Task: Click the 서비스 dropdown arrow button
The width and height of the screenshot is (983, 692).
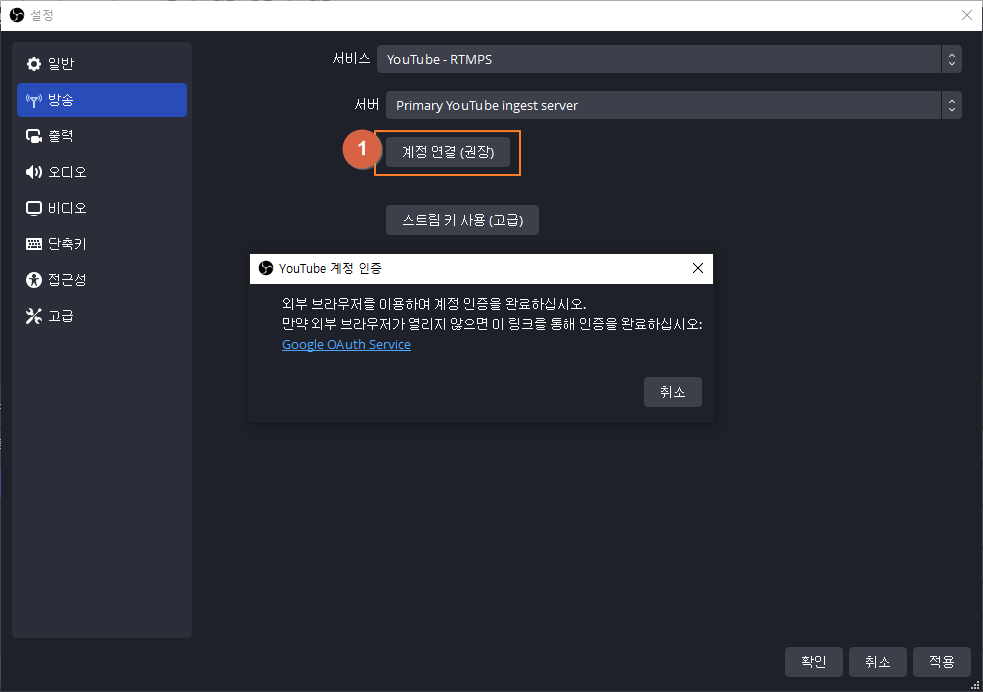Action: 952,59
